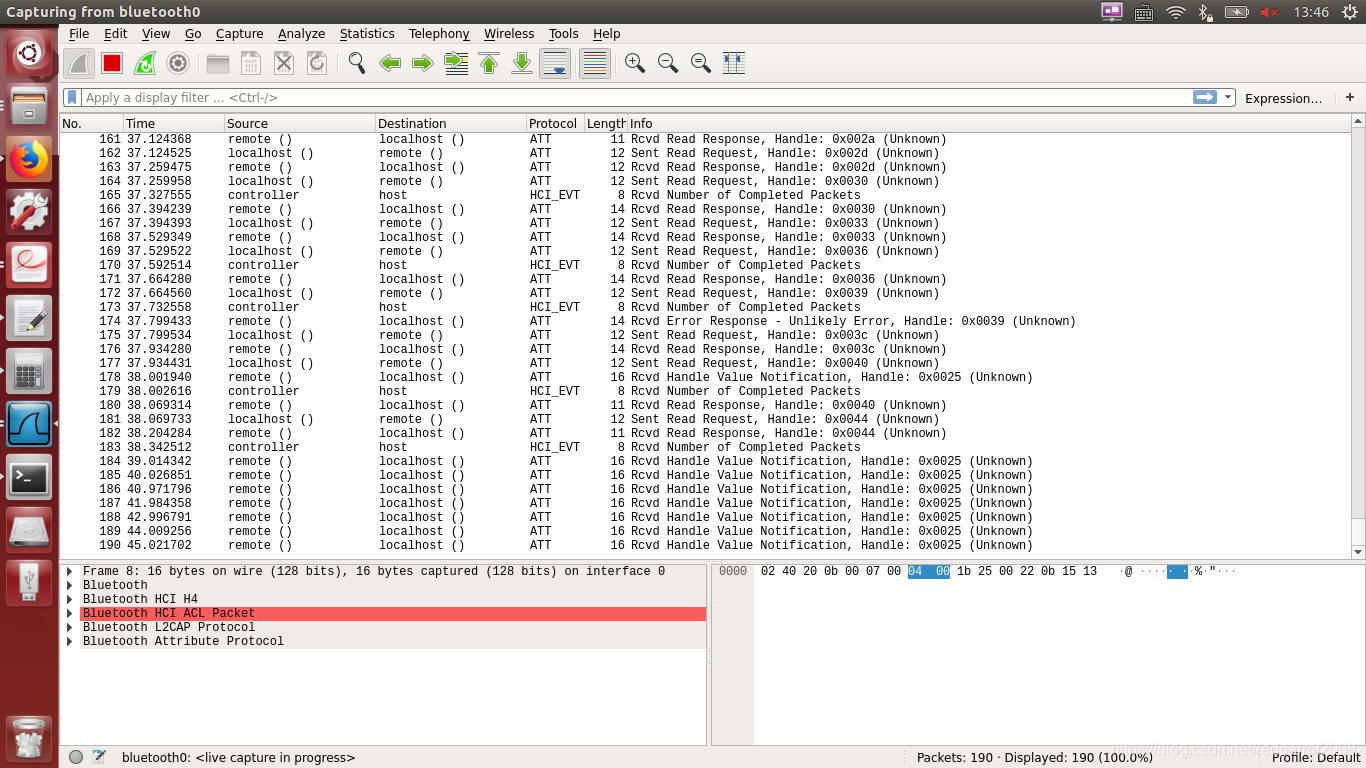Find a packet with magnifier icon
The width and height of the screenshot is (1366, 768).
(357, 63)
